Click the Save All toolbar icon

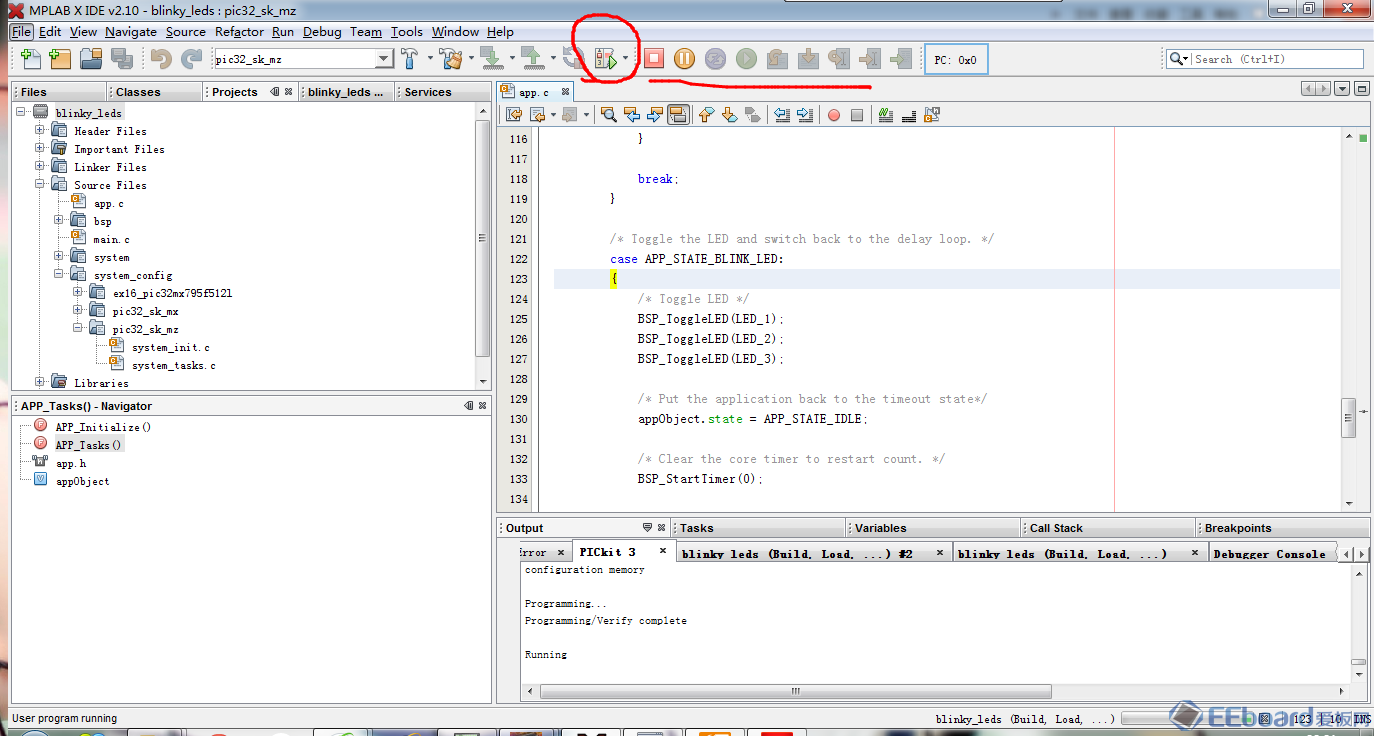click(x=122, y=59)
